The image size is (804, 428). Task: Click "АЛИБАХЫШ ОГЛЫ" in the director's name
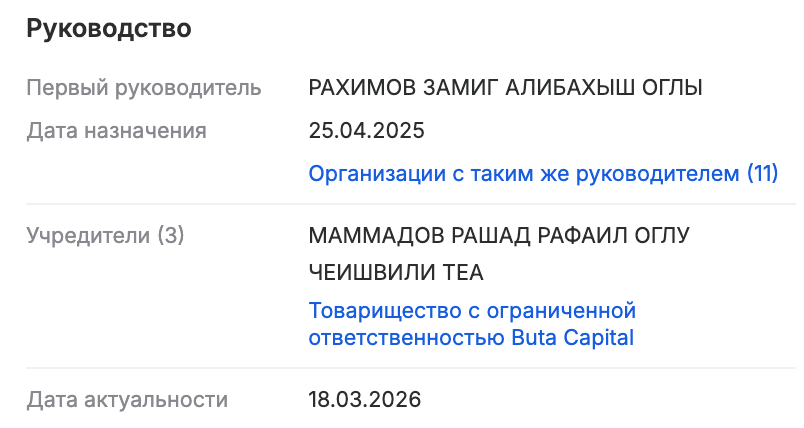(610, 87)
